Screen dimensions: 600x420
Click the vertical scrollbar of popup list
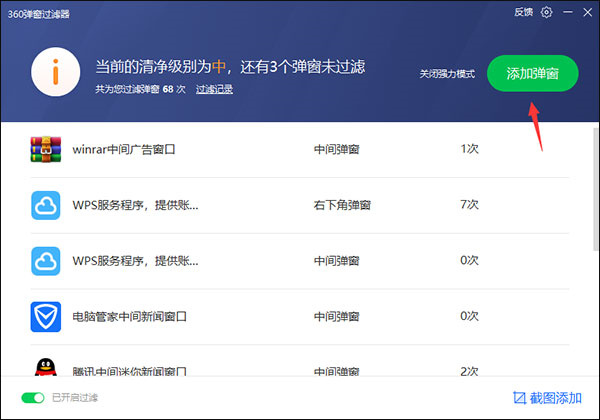click(x=596, y=189)
